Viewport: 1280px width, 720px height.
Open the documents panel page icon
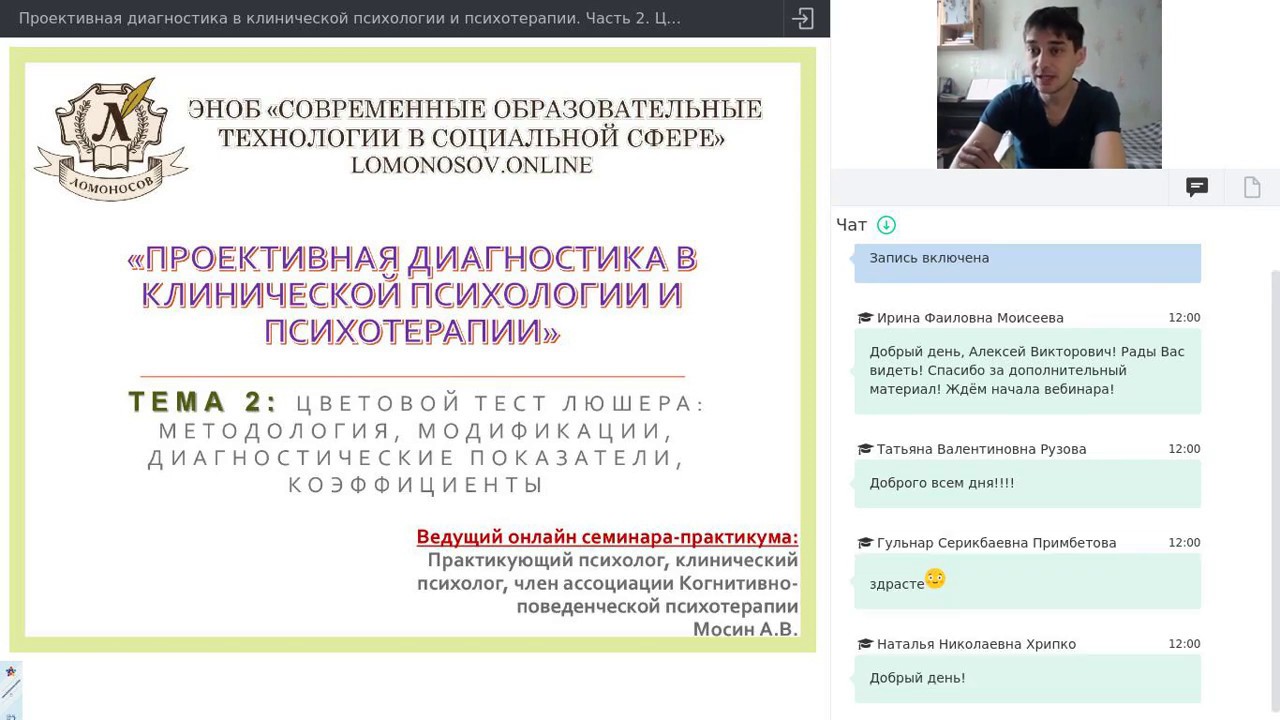(x=1252, y=187)
